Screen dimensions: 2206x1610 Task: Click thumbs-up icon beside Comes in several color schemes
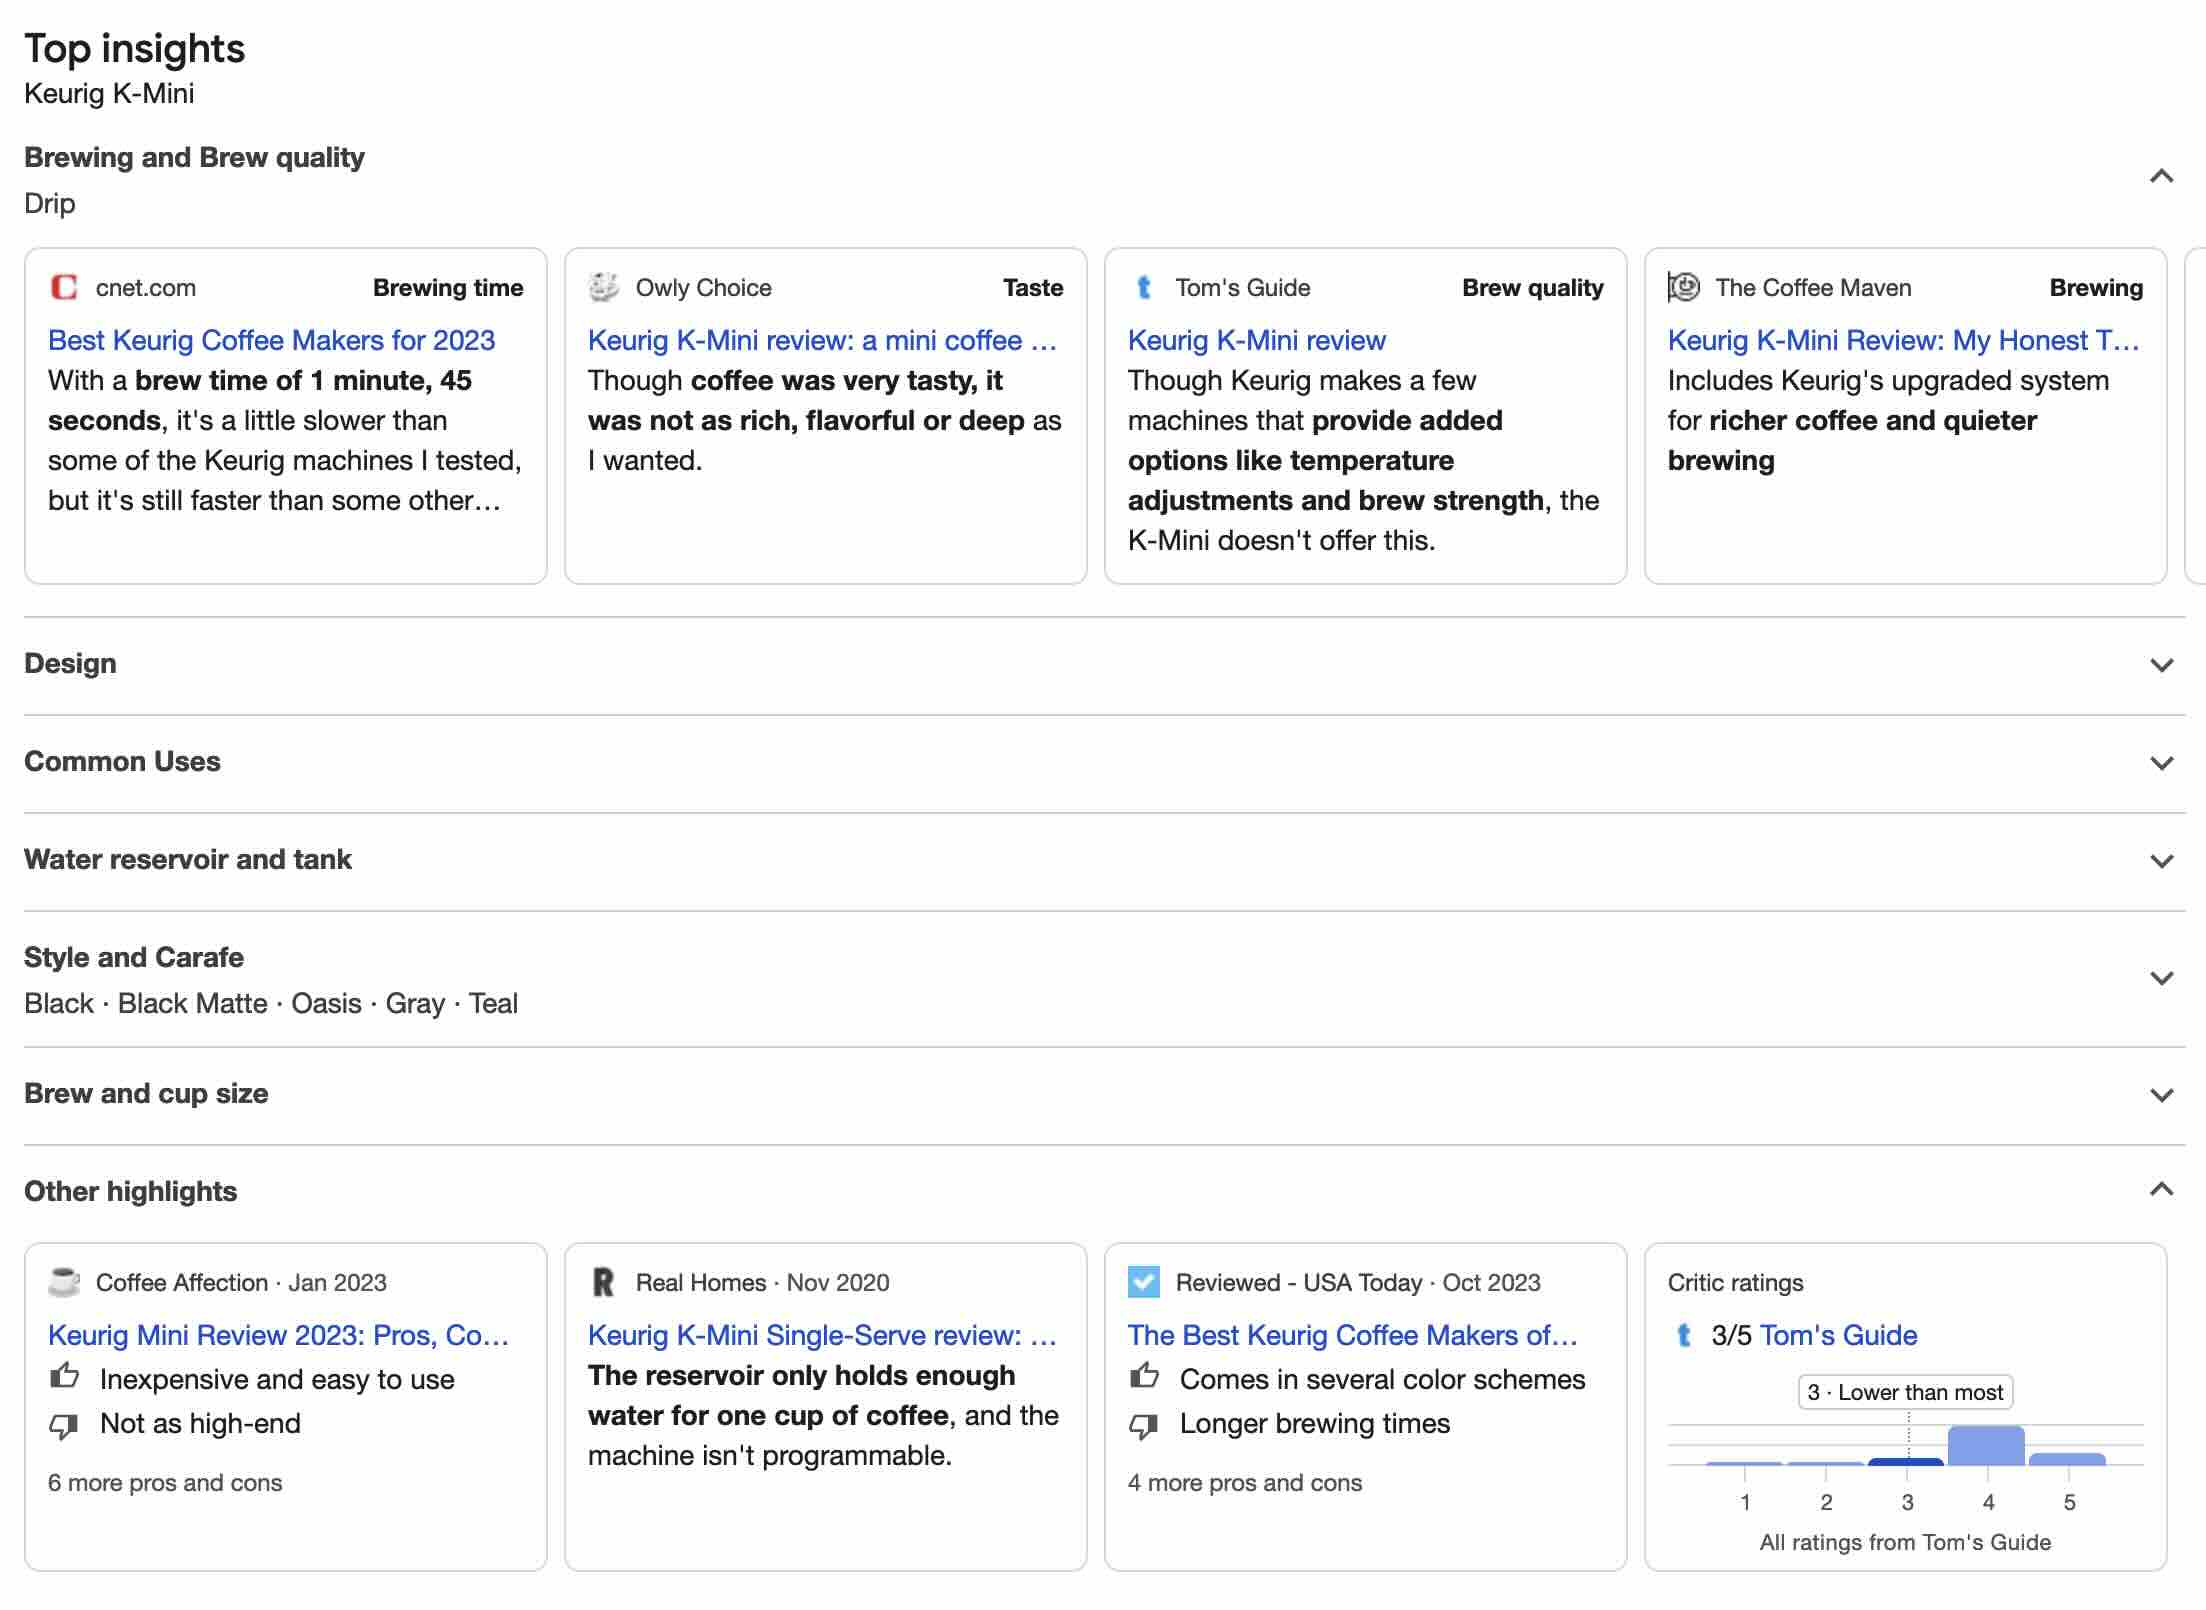coord(1144,1376)
